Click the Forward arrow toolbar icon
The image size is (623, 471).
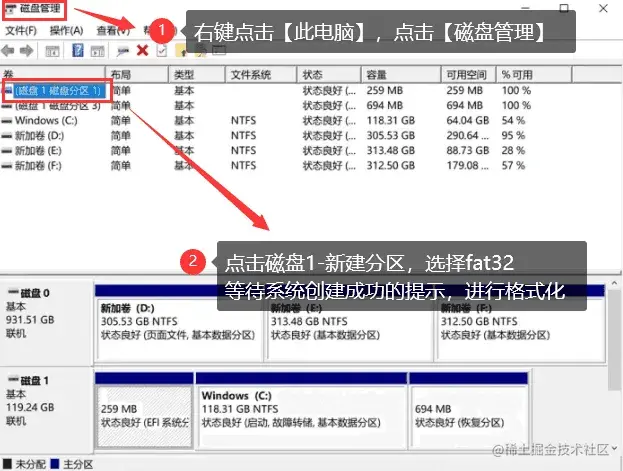pyautogui.click(x=27, y=50)
